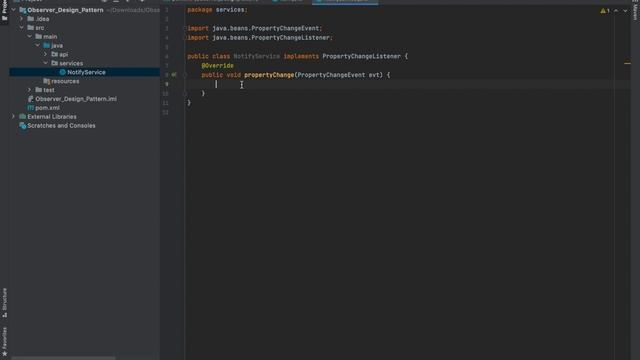Expand the api package arrow
Image resolution: width=640 pixels, height=360 pixels.
46,54
